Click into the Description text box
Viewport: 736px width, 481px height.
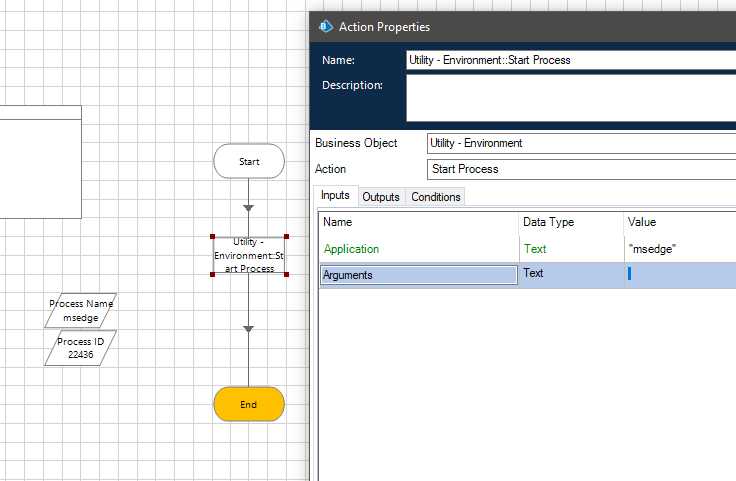(570, 97)
